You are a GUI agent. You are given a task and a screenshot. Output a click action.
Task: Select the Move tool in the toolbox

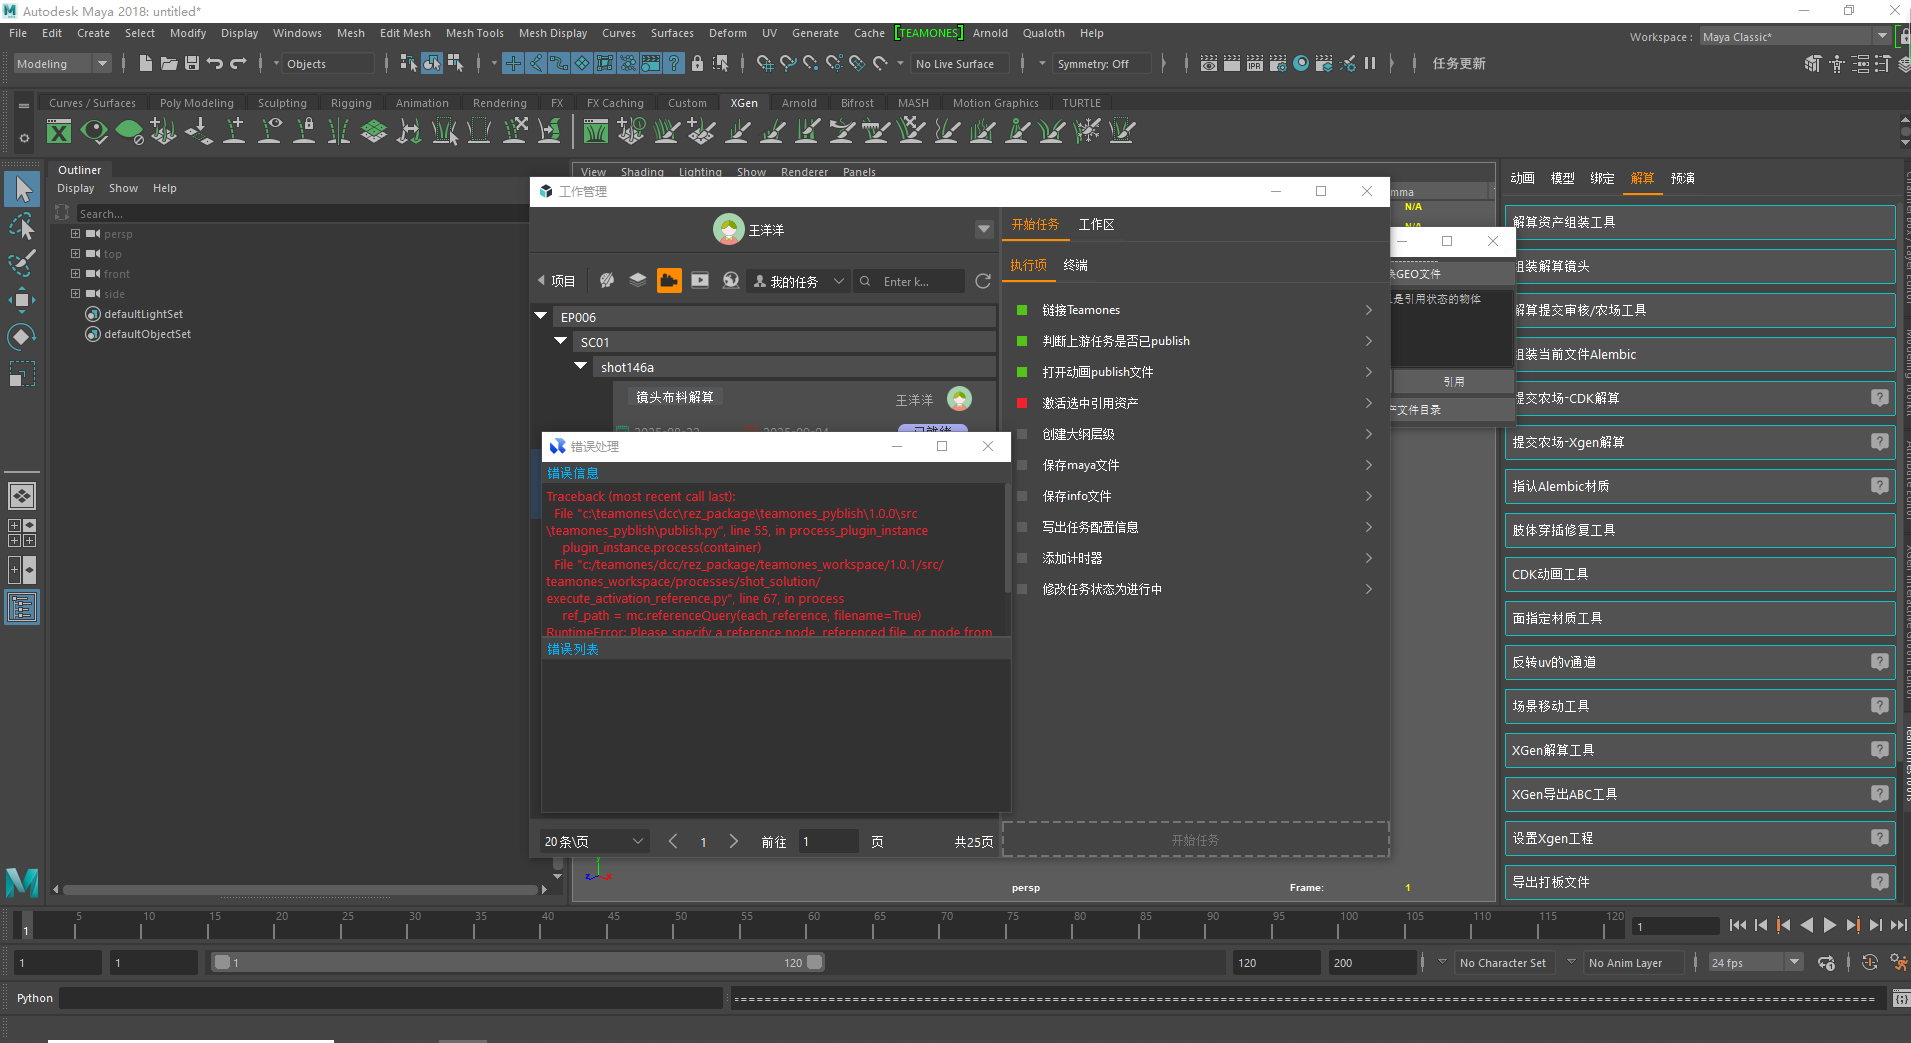tap(21, 299)
